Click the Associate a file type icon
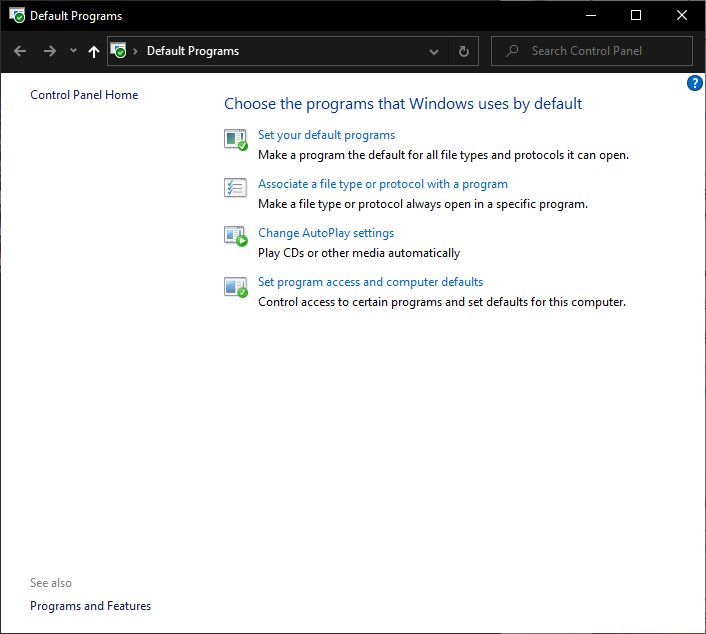 tap(235, 187)
